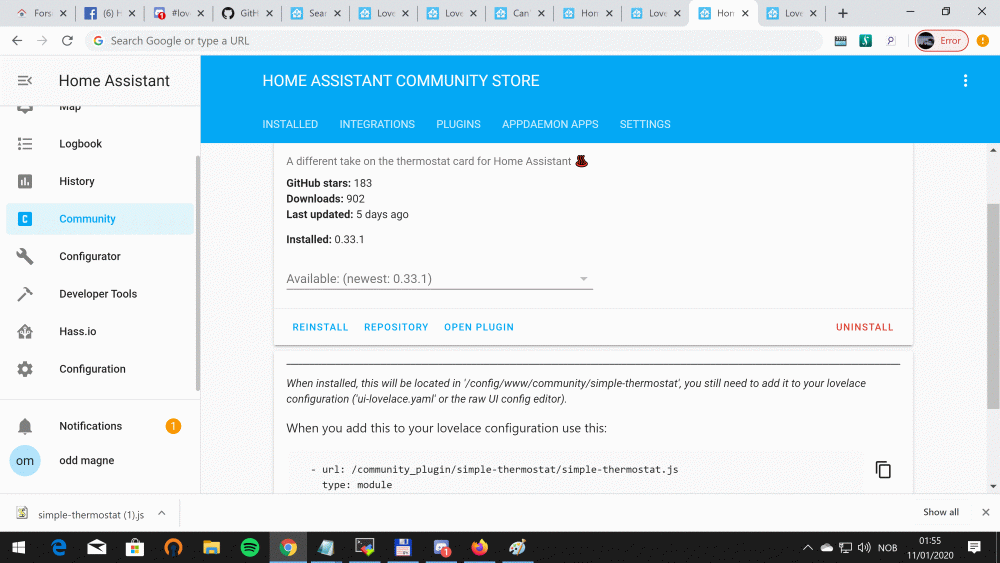Click the address bar search field
The height and width of the screenshot is (563, 1000).
(x=454, y=41)
